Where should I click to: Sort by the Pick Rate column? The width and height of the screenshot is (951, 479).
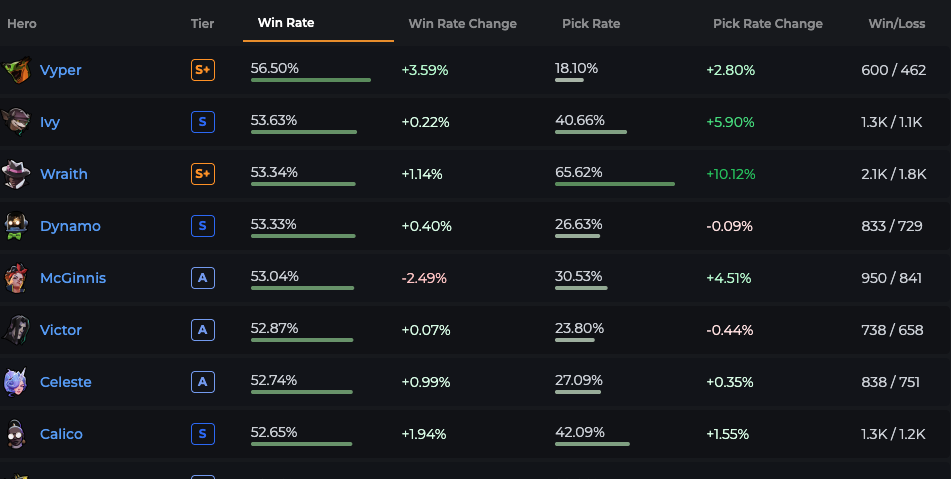[x=591, y=24]
